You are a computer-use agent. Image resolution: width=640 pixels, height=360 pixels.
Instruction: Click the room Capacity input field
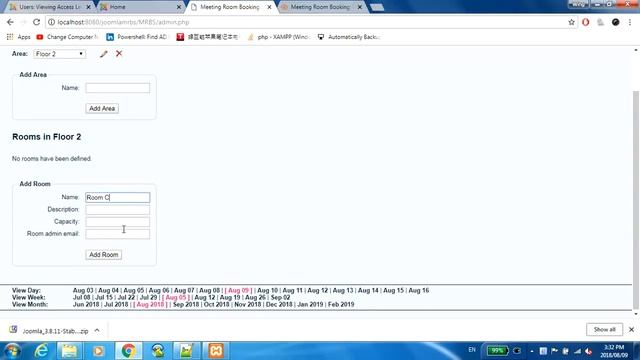pos(118,222)
